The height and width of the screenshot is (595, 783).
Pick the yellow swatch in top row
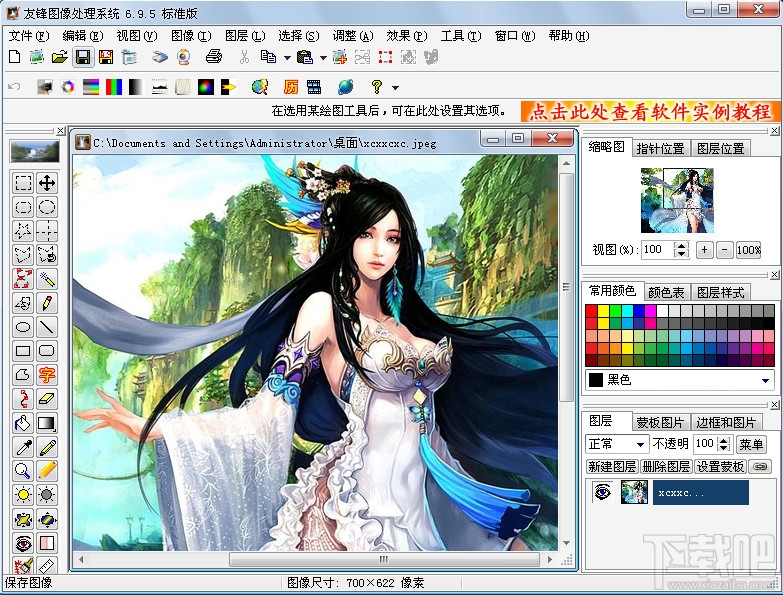603,311
